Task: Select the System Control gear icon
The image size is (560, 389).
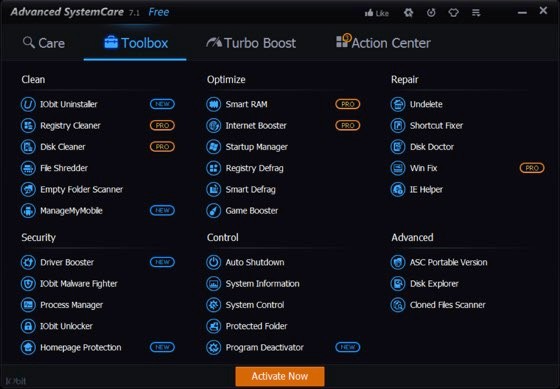Action: (x=214, y=305)
